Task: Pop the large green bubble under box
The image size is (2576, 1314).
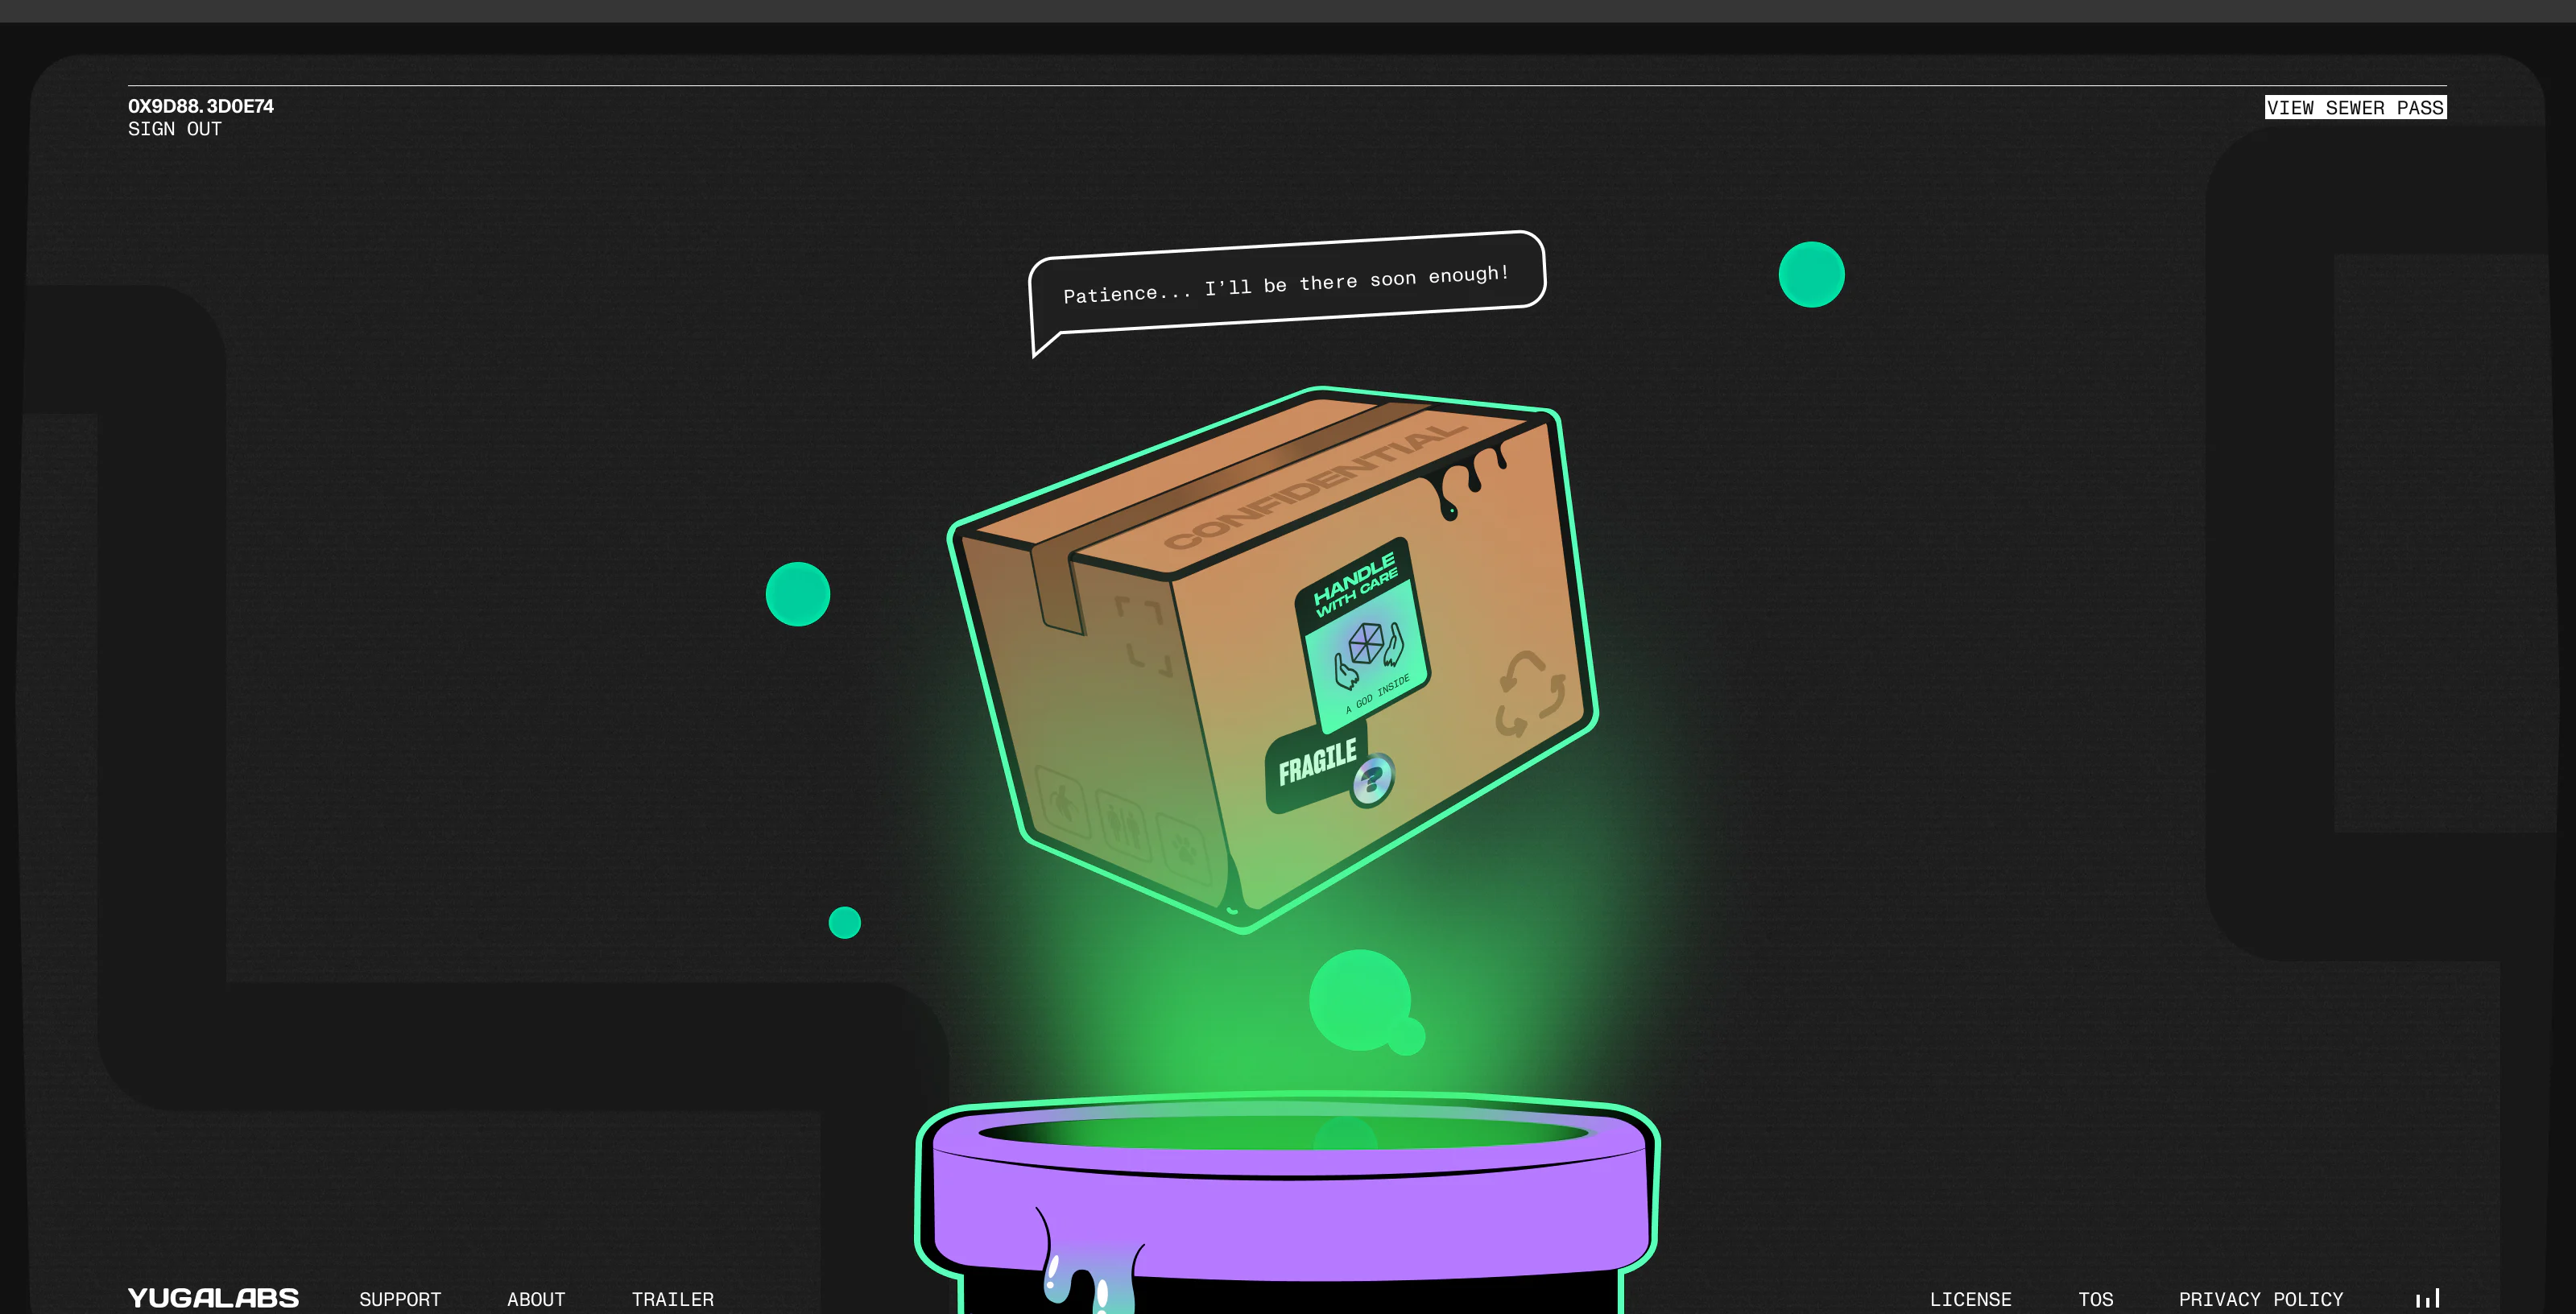Action: tap(1359, 1000)
